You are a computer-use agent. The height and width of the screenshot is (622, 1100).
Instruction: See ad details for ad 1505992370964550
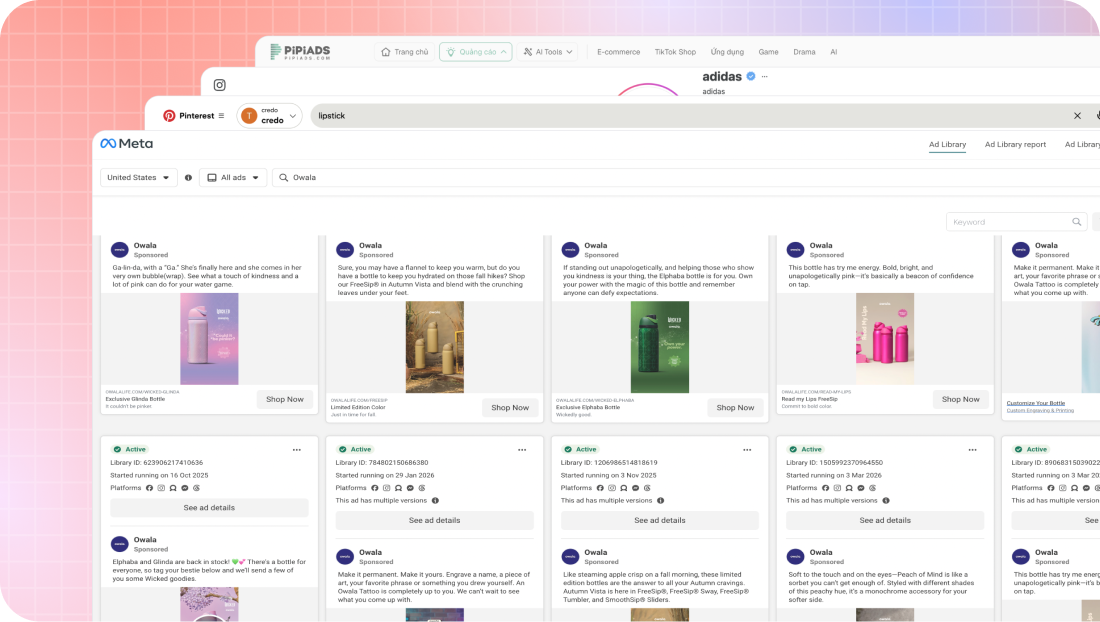(885, 520)
